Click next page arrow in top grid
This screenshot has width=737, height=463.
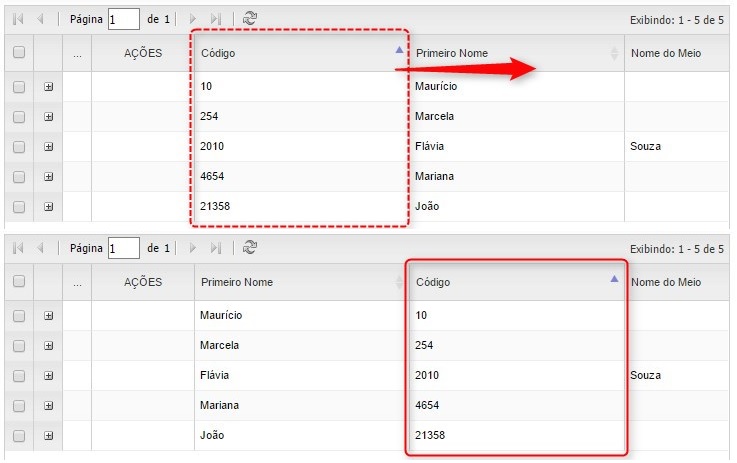193,19
